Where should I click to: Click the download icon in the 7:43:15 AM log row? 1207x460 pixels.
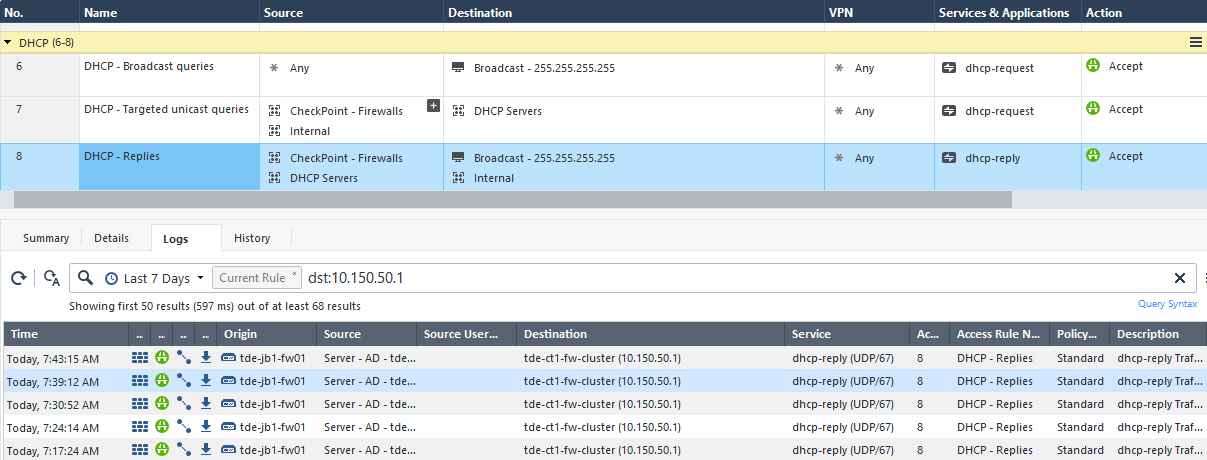point(206,358)
